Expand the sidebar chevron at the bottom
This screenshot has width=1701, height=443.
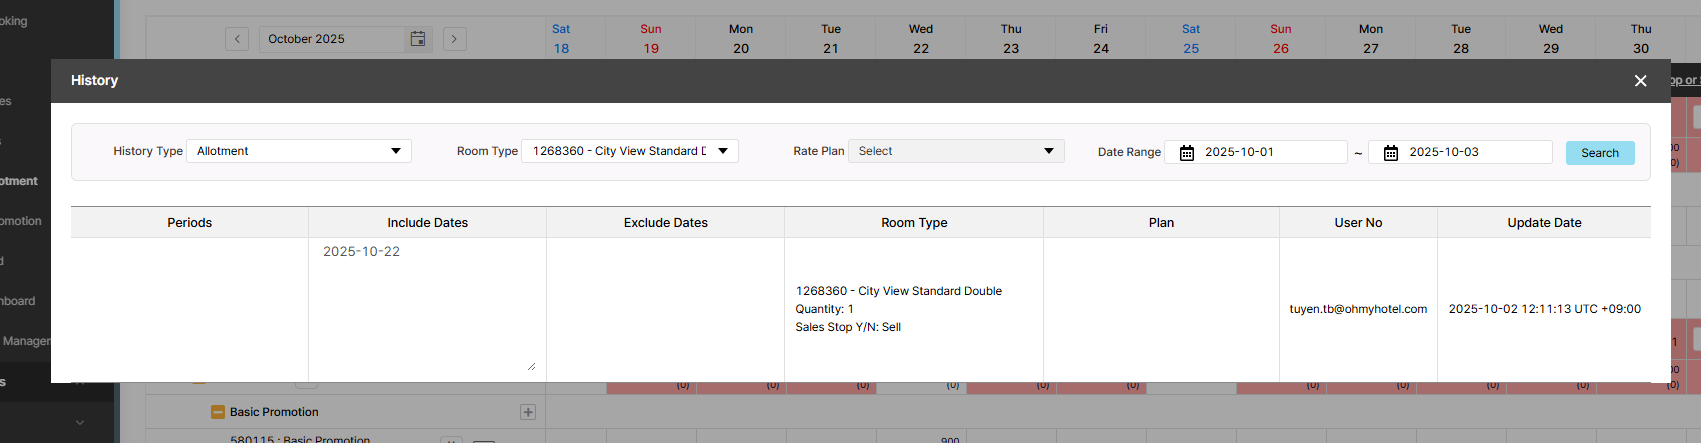(80, 423)
